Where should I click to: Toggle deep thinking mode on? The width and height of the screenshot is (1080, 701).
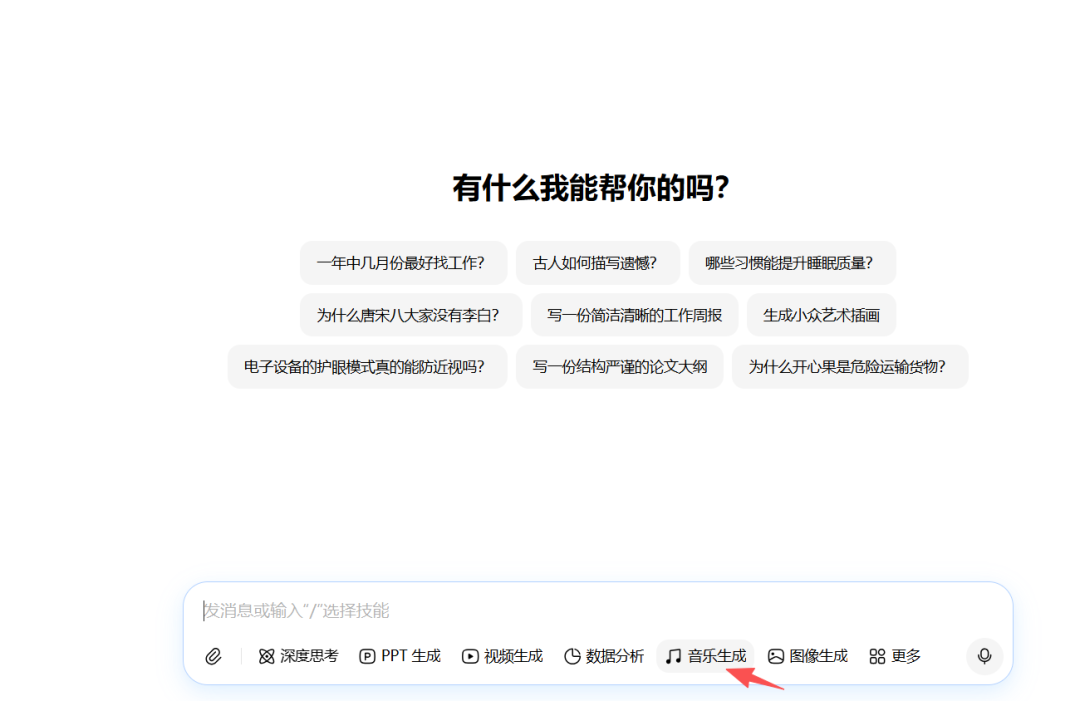click(298, 656)
